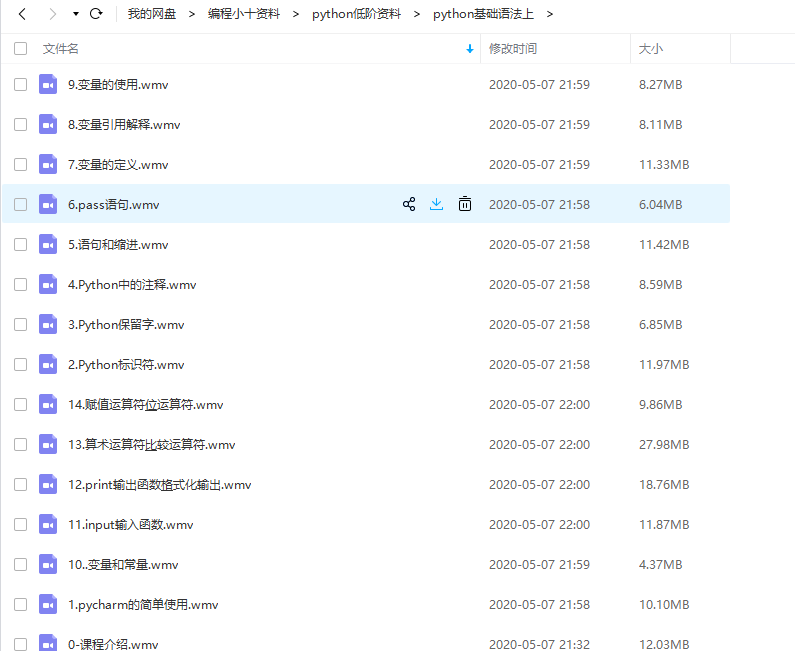Navigate to python低阶资料 breadcrumb
The height and width of the screenshot is (651, 795).
coord(356,14)
